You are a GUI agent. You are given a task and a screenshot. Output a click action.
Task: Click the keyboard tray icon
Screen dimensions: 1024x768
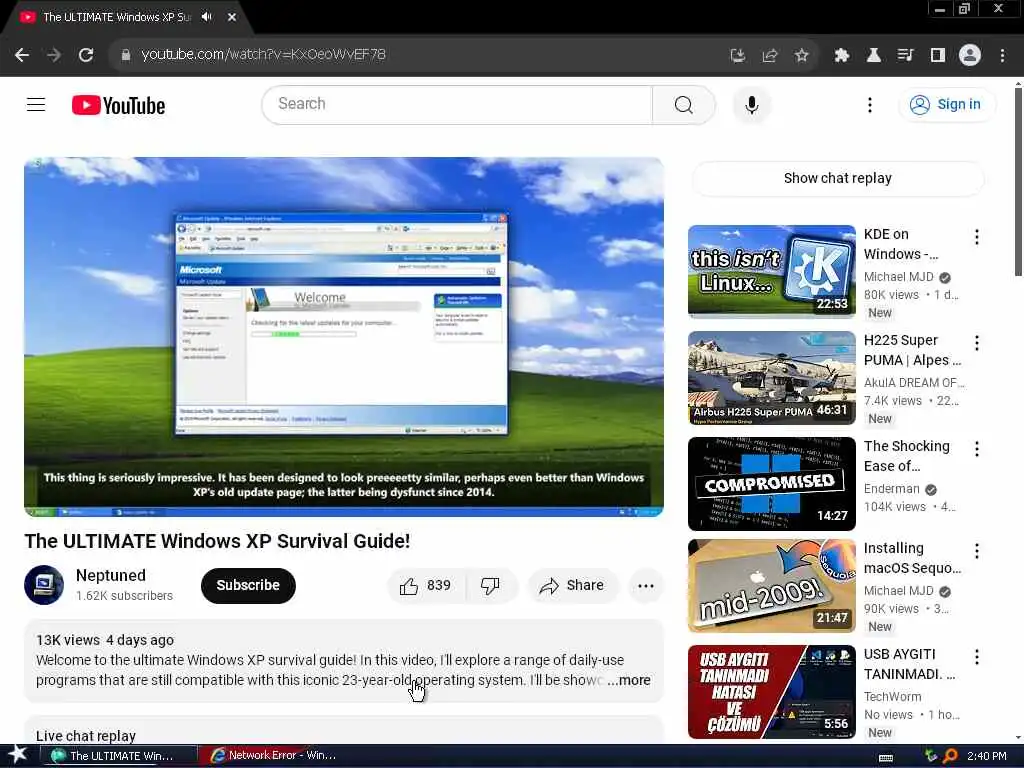tap(886, 757)
